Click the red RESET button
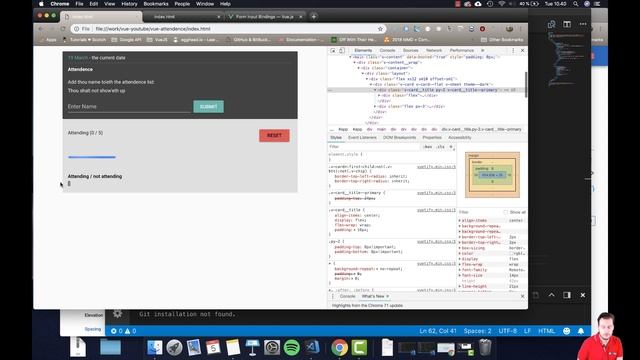 click(x=274, y=136)
